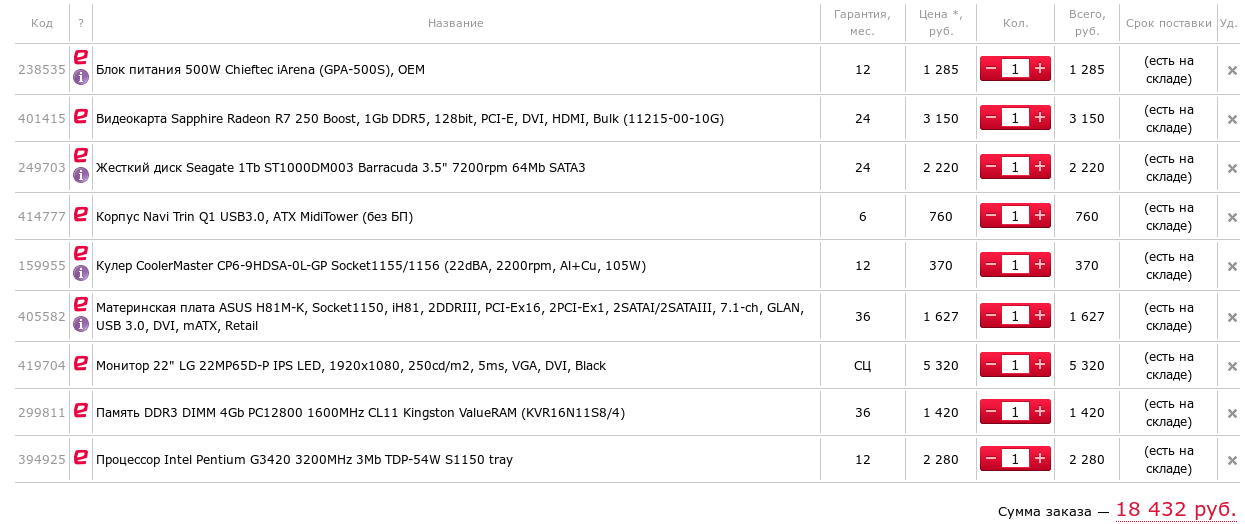Viewport: 1245px width, 524px height.
Task: Click quantity field for CoolerMaster cooler
Action: (x=1015, y=265)
